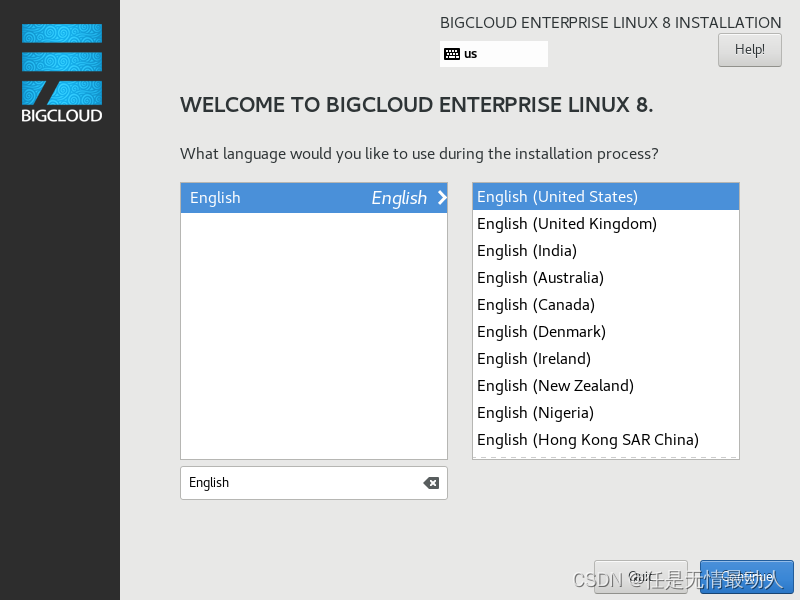Select English (New Zealand) locale
Viewport: 800px width, 600px height.
click(606, 386)
